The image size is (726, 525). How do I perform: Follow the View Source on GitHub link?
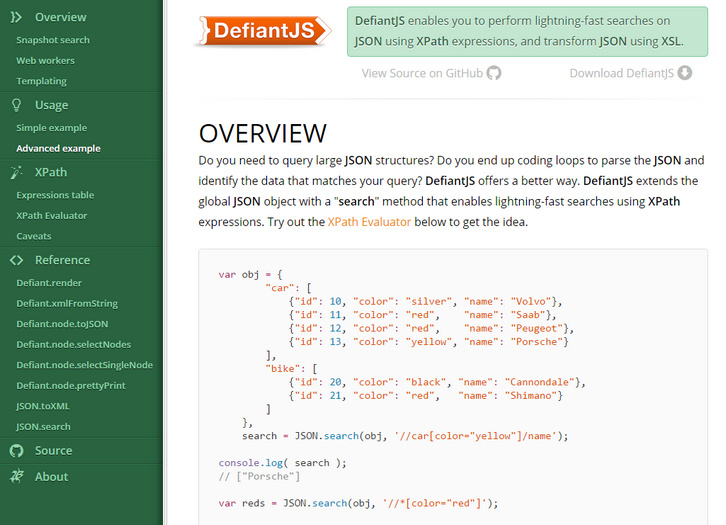pos(422,73)
